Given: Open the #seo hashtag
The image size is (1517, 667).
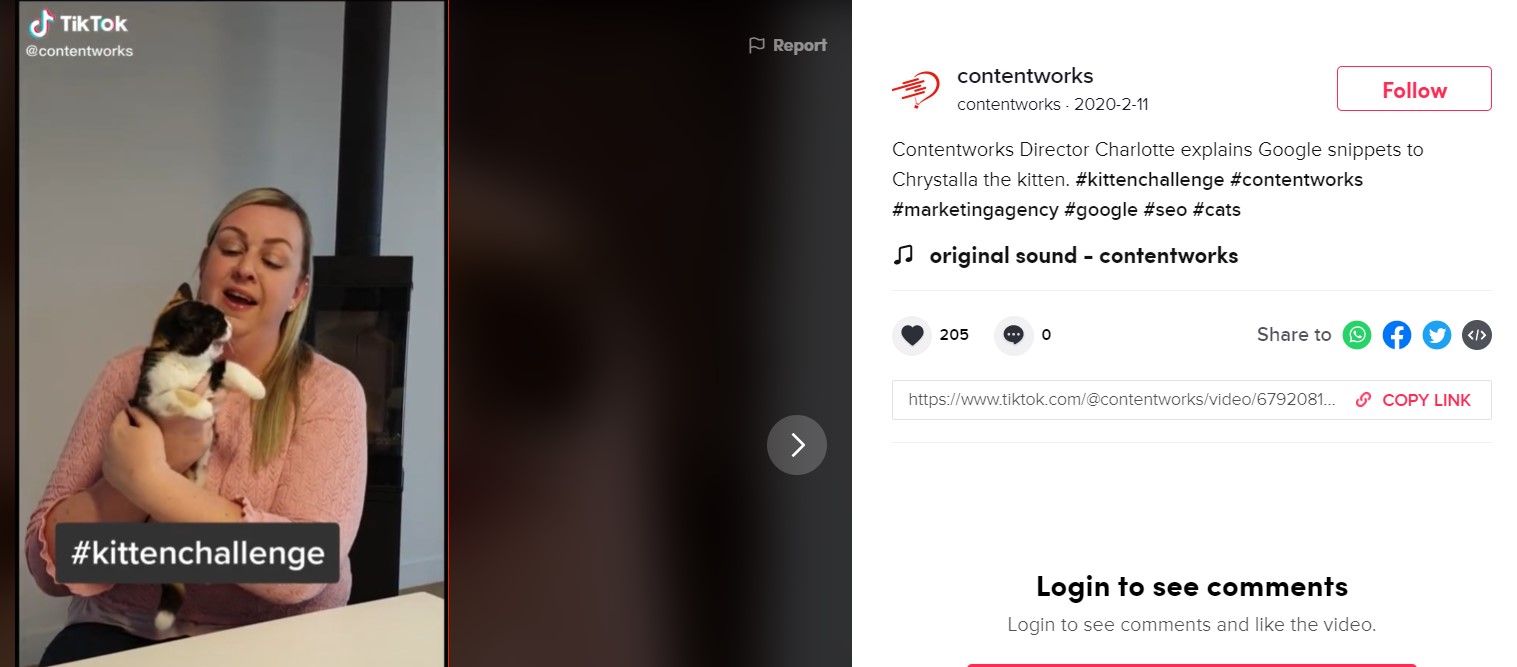Looking at the screenshot, I should [1165, 210].
